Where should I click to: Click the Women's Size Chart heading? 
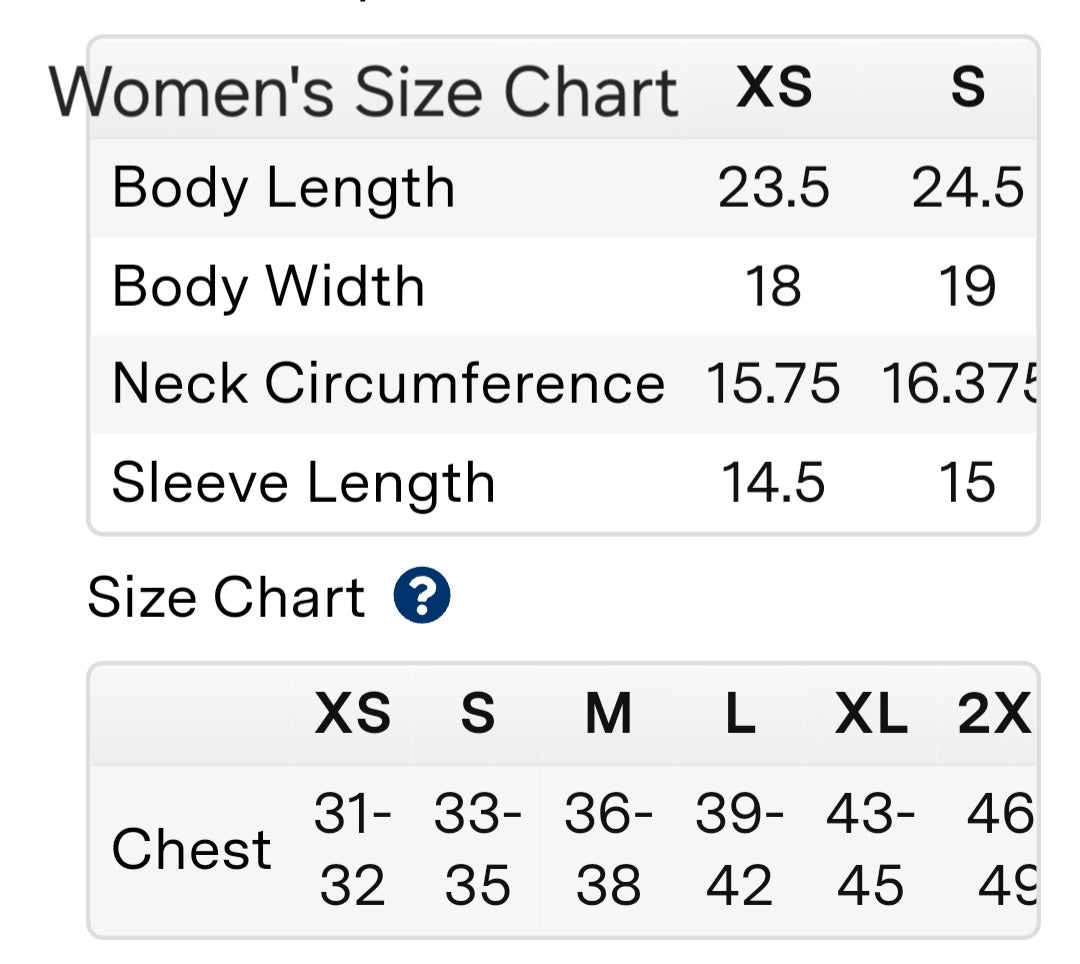click(364, 92)
